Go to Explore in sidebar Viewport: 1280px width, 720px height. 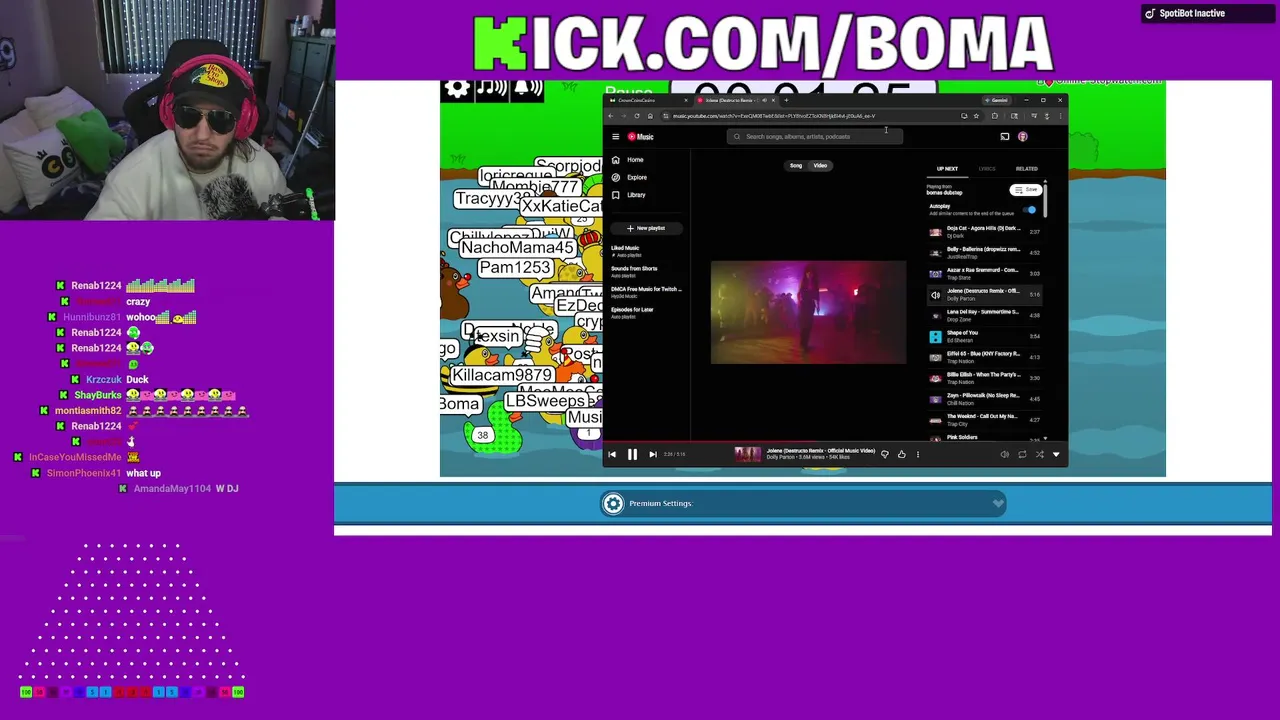629,178
